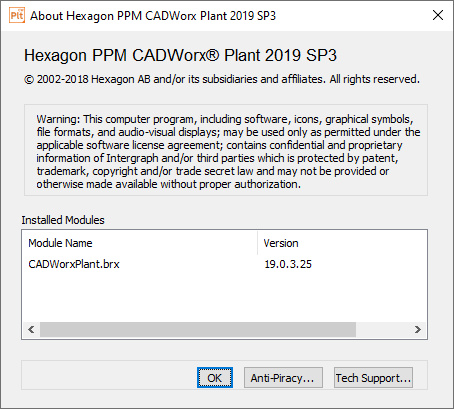Click the Hexagon PPM CADWorx Plant heading

[x=180, y=55]
